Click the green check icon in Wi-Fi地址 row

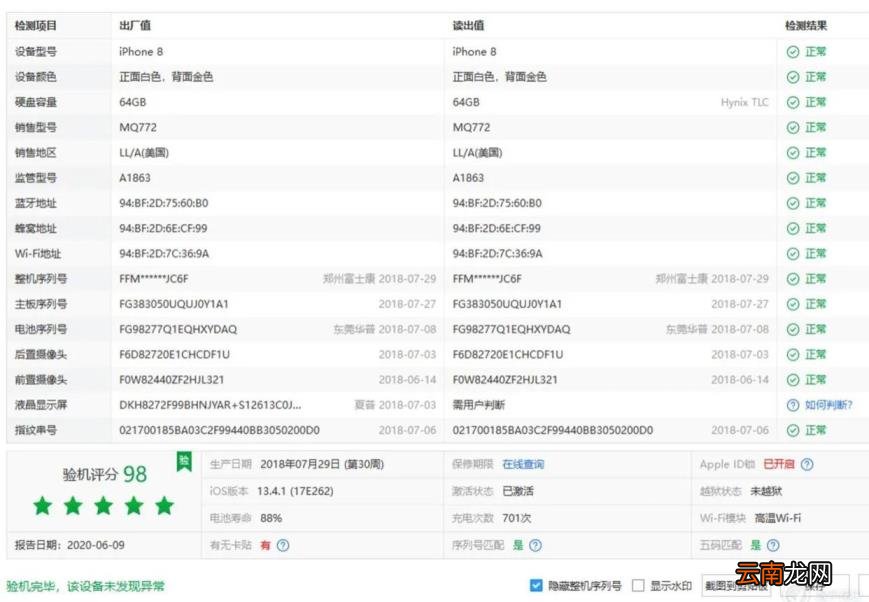[x=793, y=253]
